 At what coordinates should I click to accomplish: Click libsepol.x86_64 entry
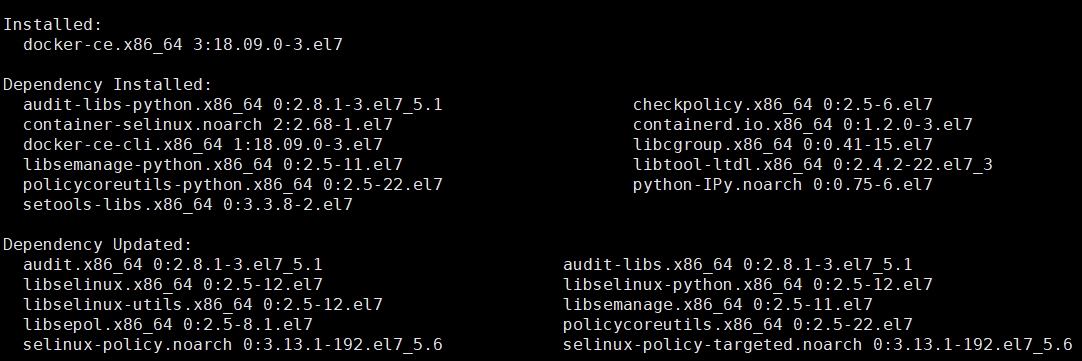[x=168, y=325]
